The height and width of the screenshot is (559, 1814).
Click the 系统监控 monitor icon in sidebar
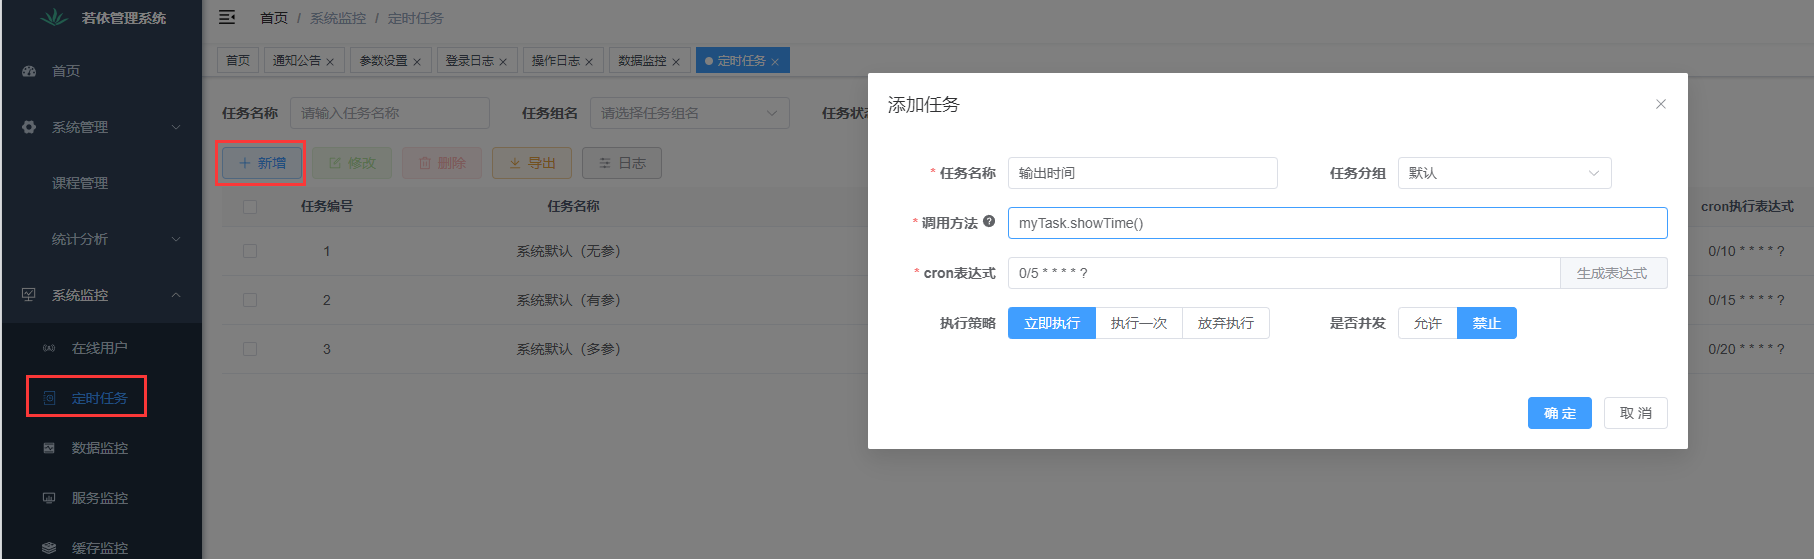tap(29, 295)
